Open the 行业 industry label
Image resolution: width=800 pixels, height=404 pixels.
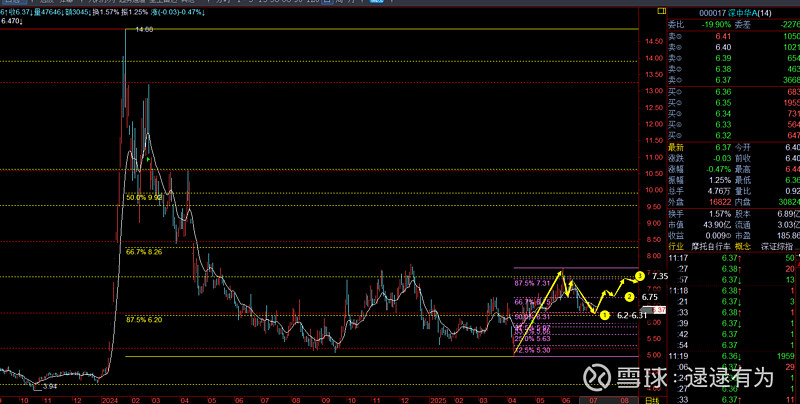676,247
